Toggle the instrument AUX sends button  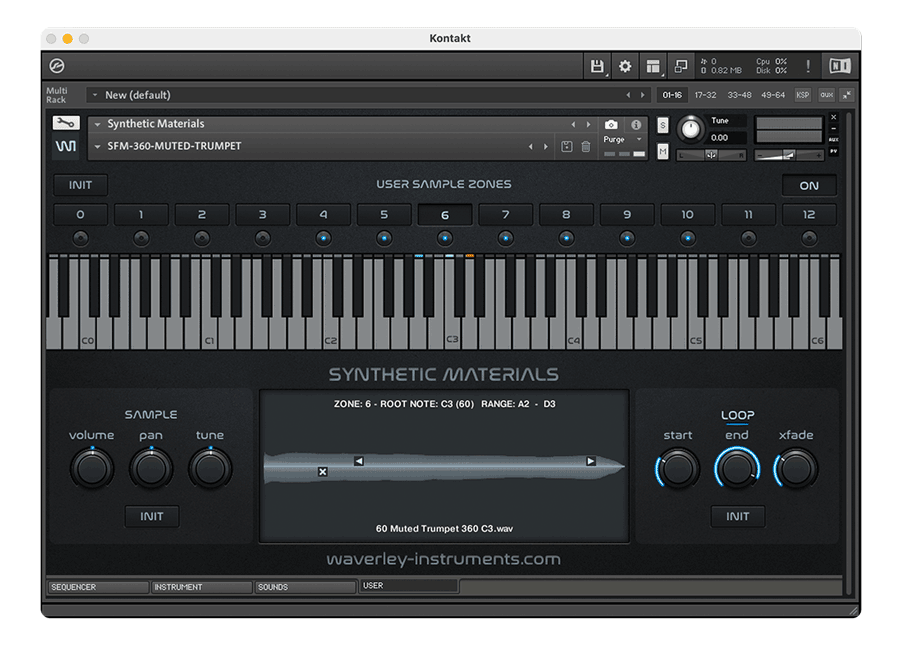pyautogui.click(x=834, y=139)
